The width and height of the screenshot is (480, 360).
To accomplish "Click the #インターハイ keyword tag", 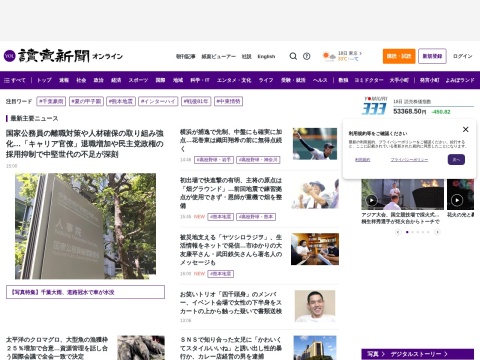I will point(158,101).
